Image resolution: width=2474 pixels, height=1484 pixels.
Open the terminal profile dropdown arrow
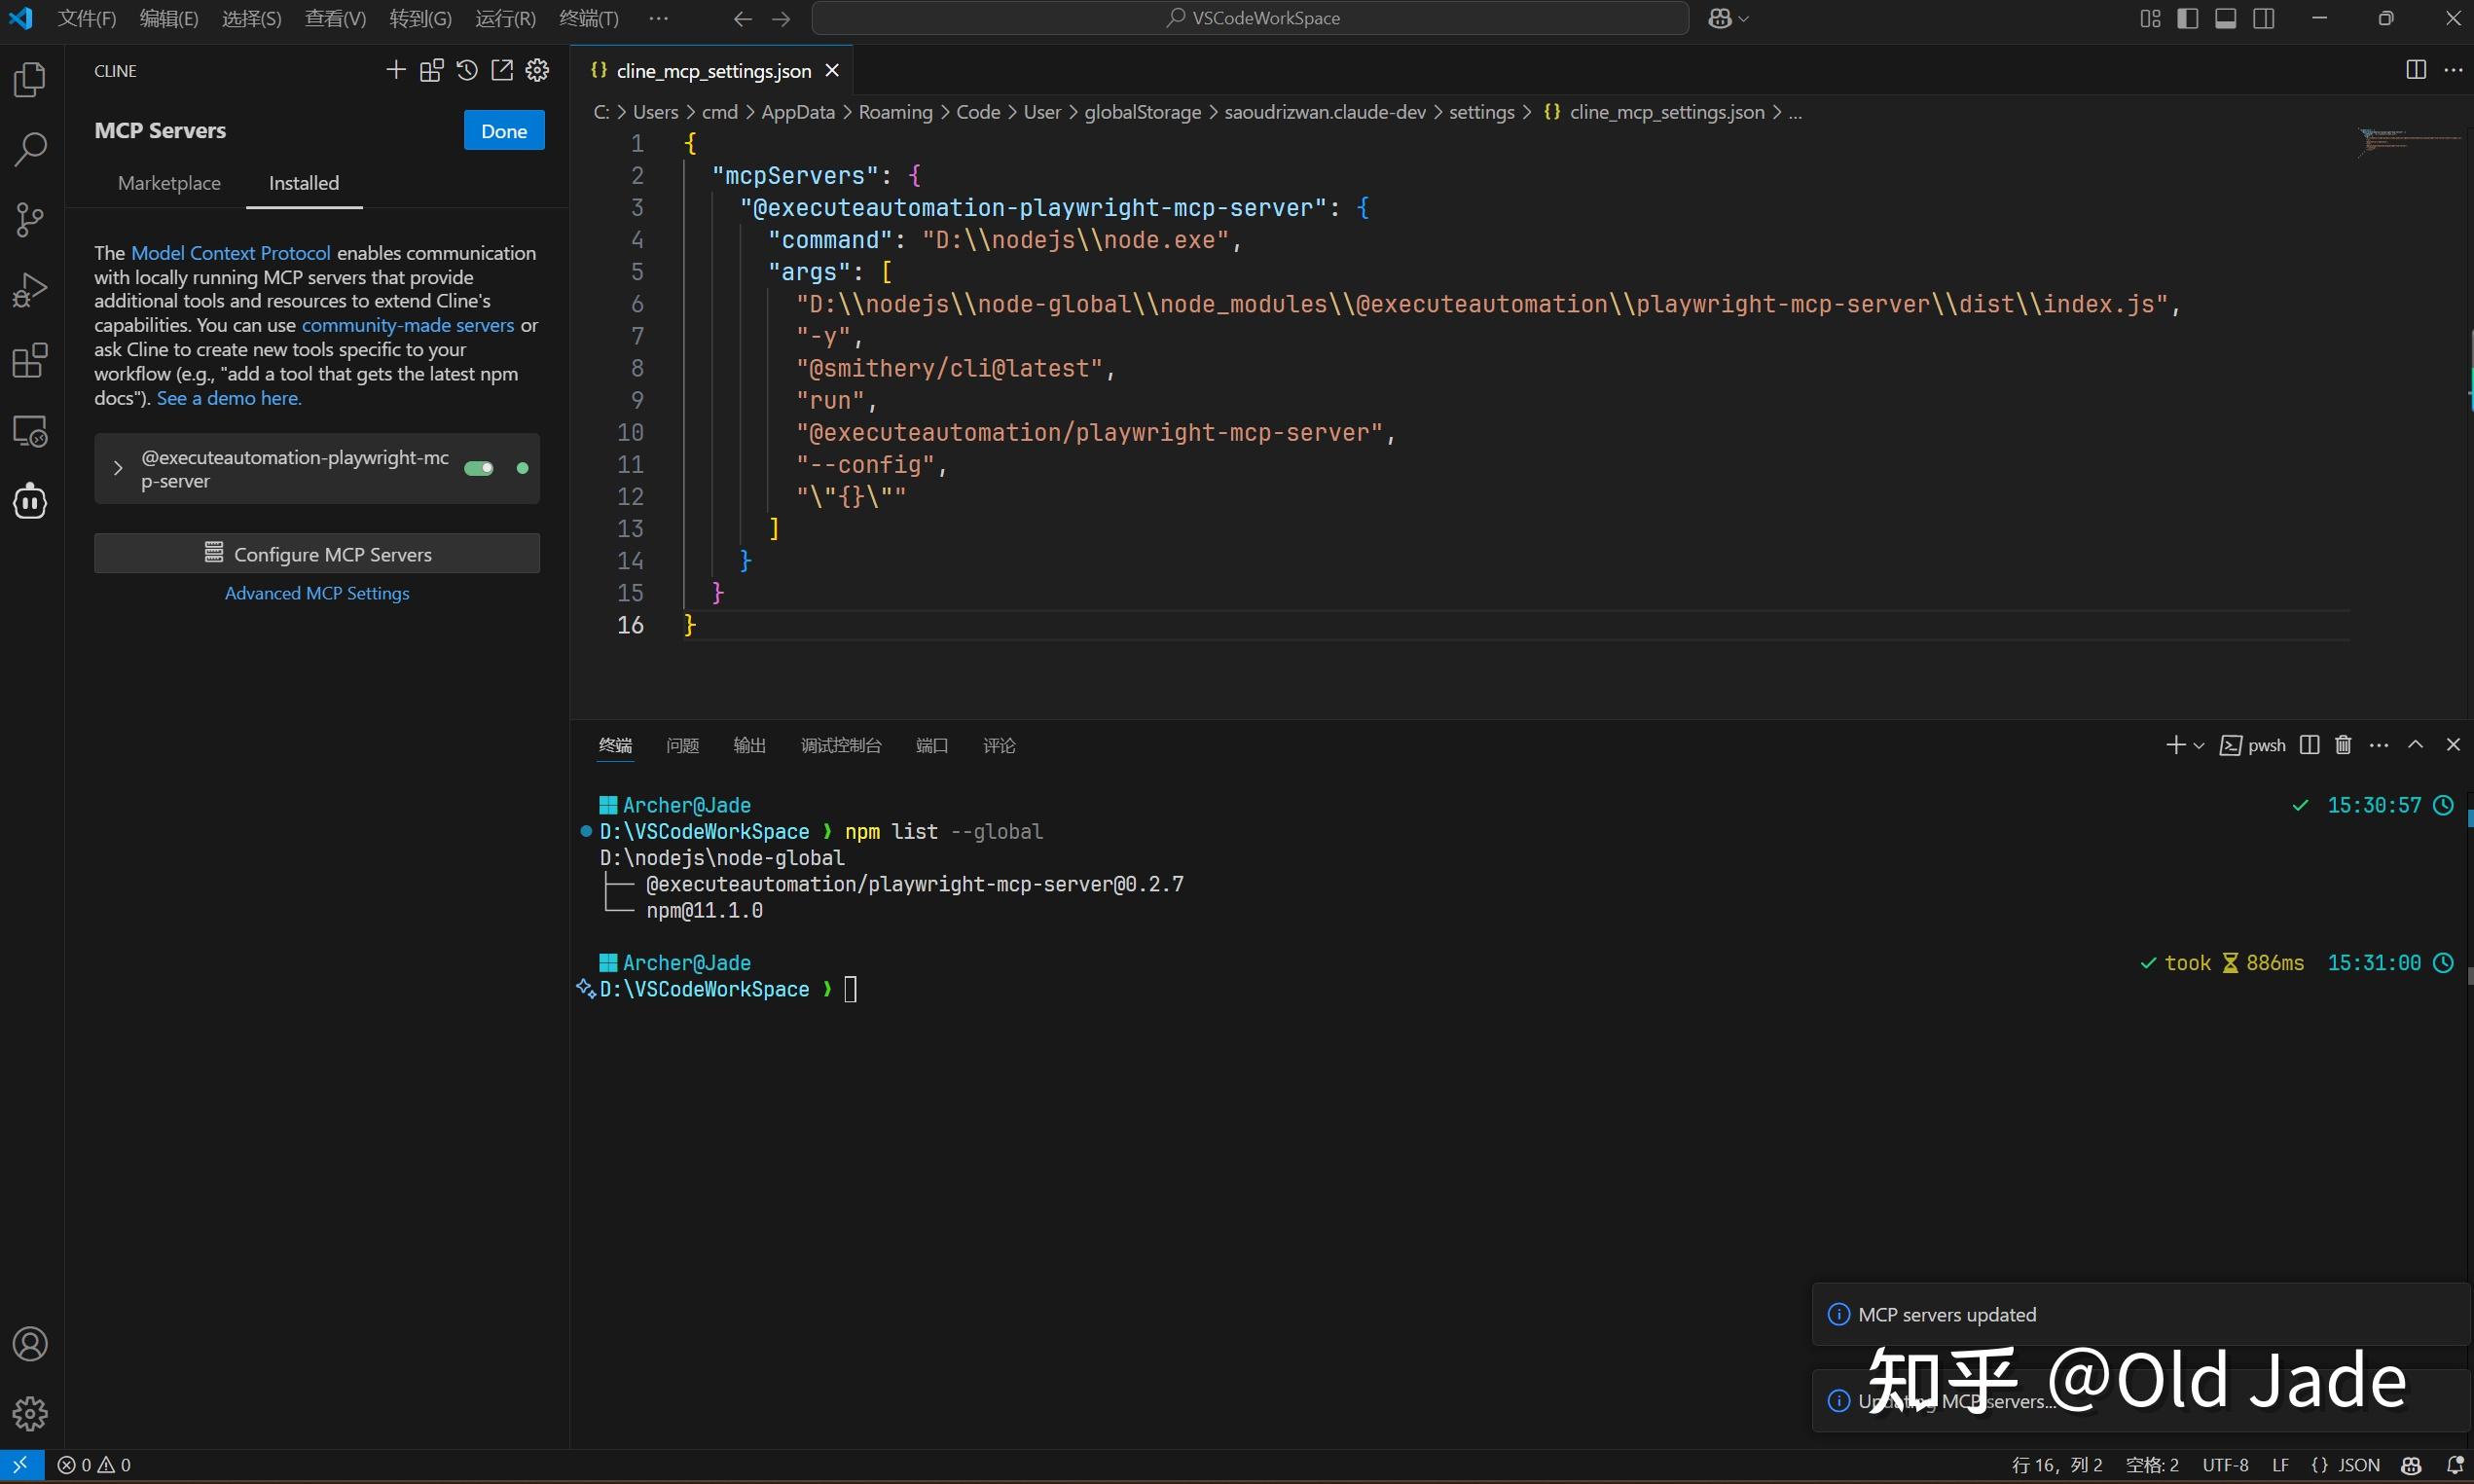pos(2197,745)
